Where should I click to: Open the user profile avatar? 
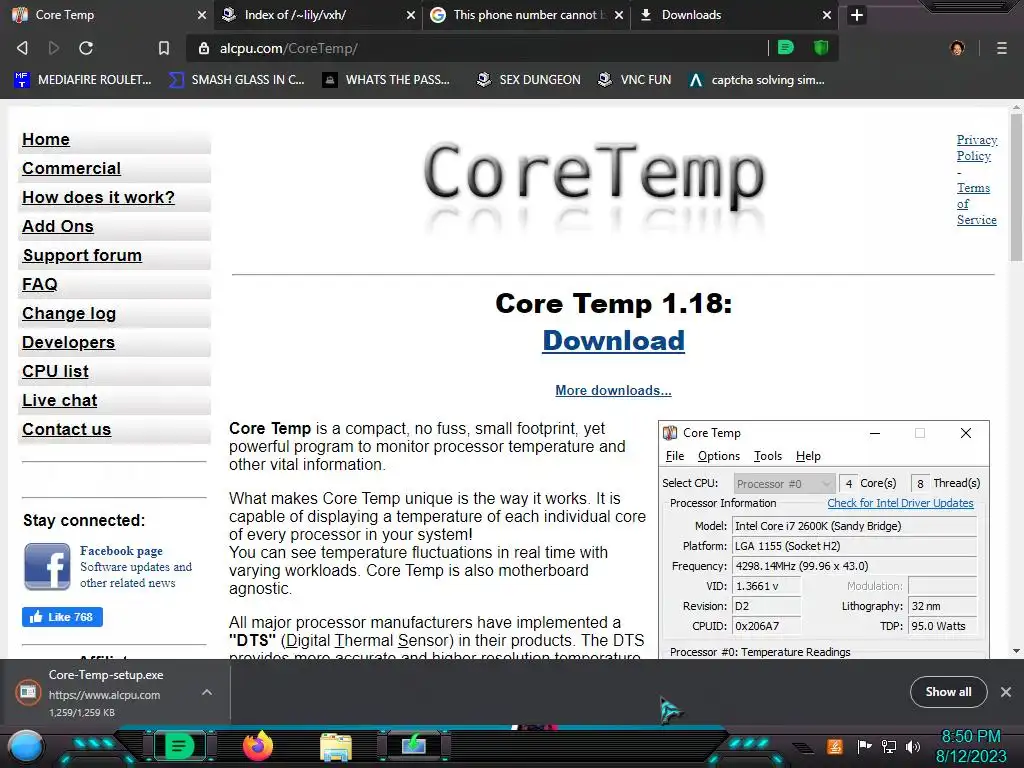click(957, 48)
